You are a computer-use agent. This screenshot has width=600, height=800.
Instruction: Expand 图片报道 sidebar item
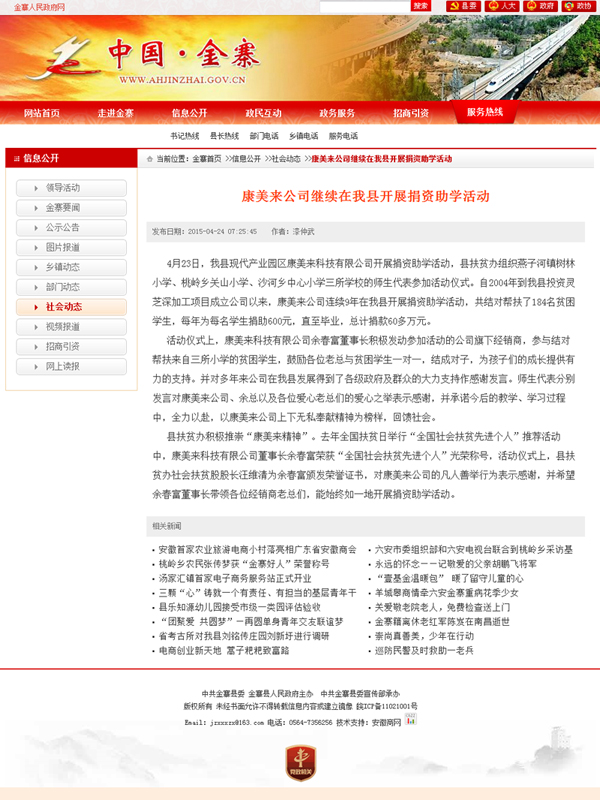pos(71,247)
